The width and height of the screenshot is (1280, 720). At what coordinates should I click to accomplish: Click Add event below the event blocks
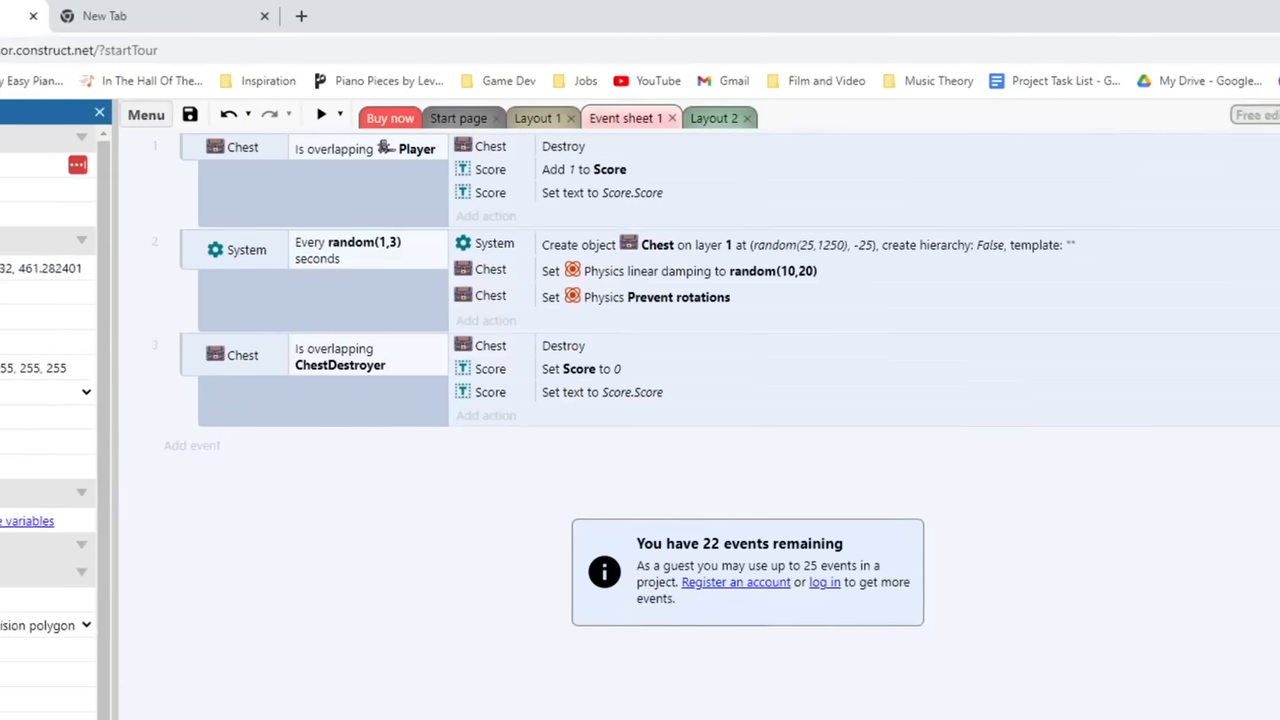coord(192,445)
